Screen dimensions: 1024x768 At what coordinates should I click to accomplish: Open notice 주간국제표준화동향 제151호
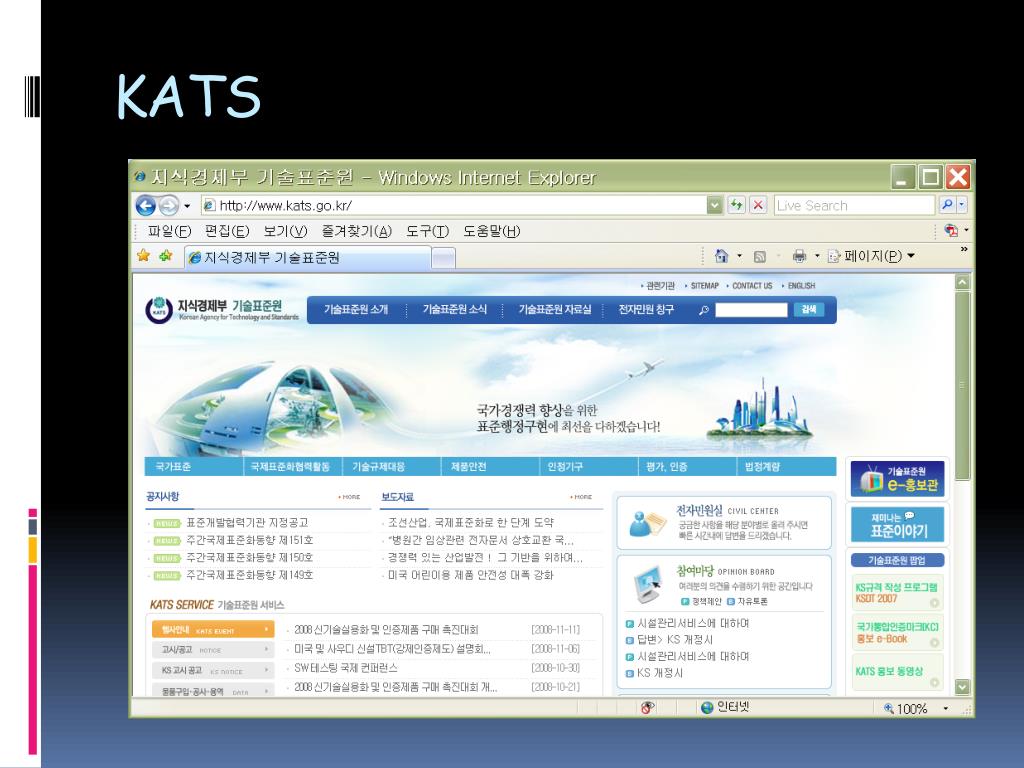pos(249,540)
